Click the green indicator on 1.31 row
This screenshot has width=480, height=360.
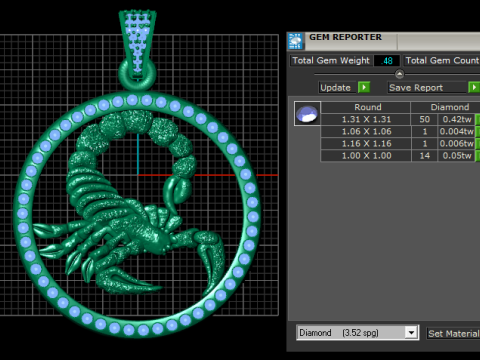[x=478, y=119]
